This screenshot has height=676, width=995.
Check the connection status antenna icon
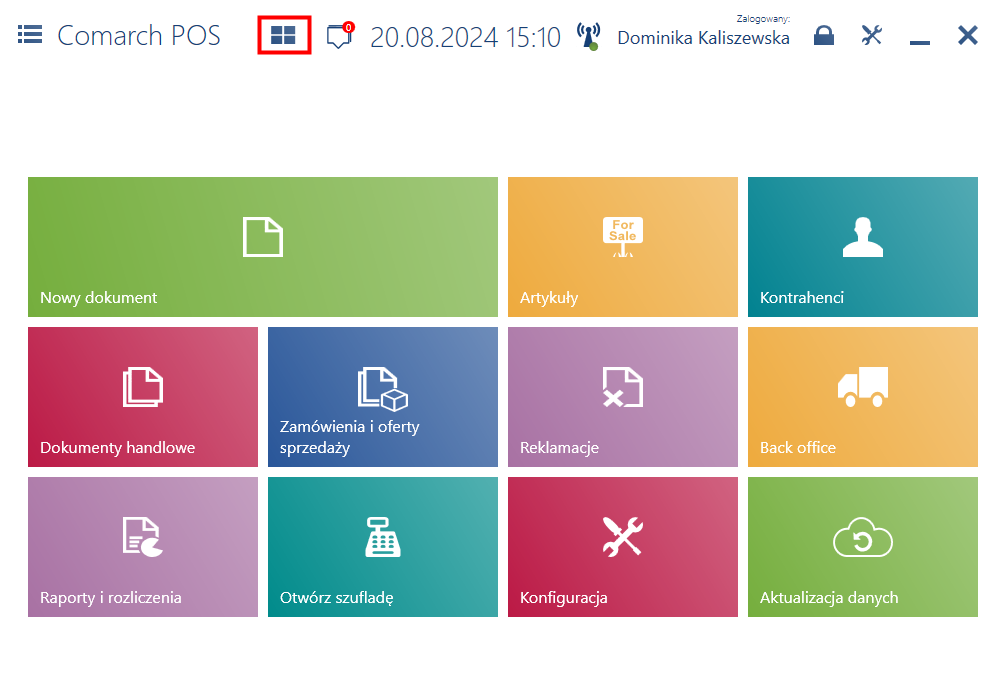click(589, 36)
